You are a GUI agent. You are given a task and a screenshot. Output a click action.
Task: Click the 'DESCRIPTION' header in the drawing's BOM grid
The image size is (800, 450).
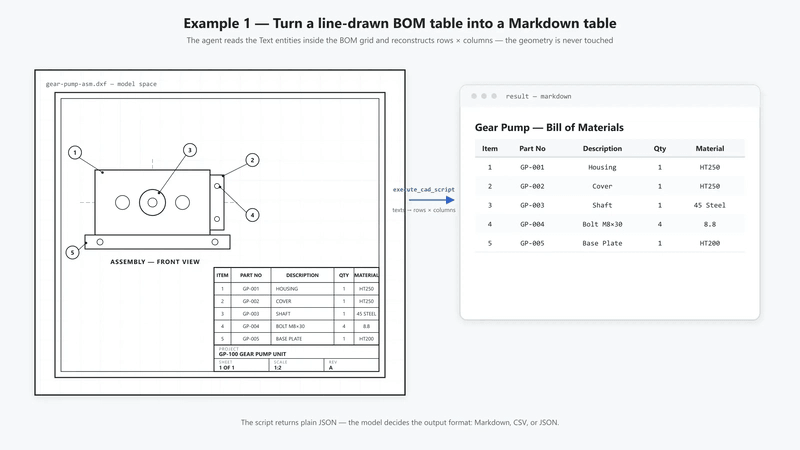coord(302,275)
